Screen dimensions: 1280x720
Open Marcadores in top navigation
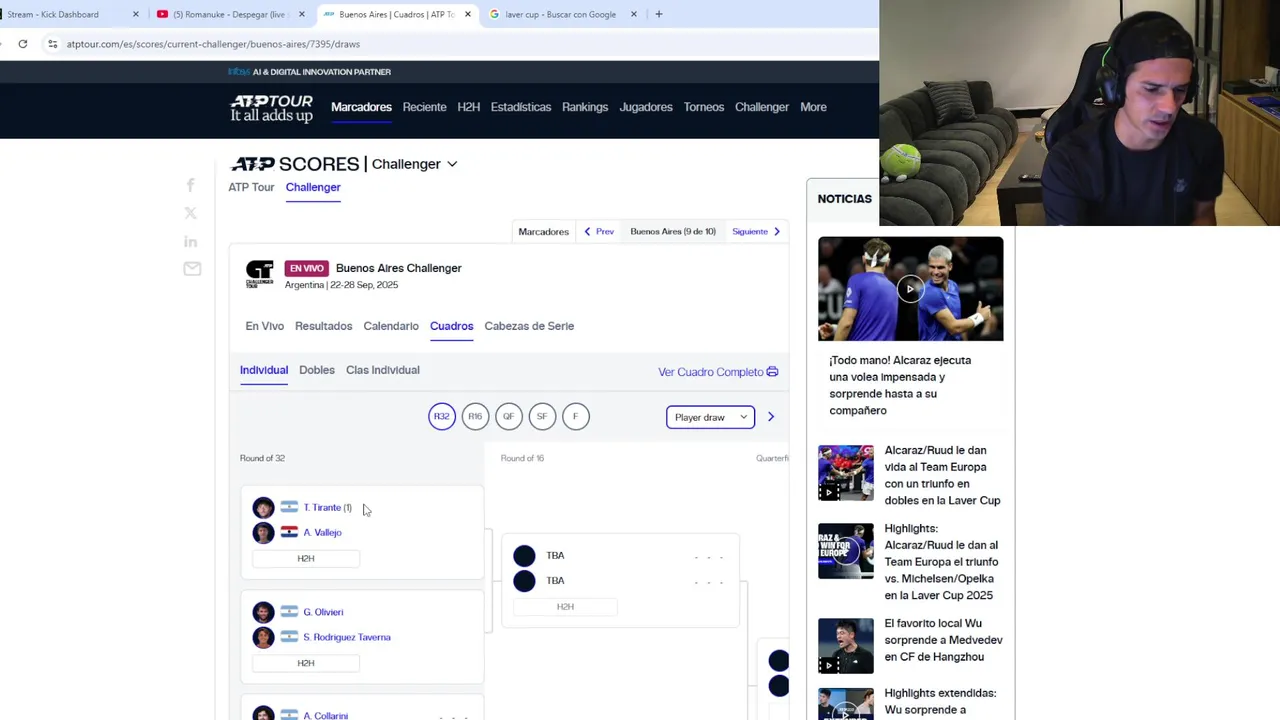(x=361, y=107)
